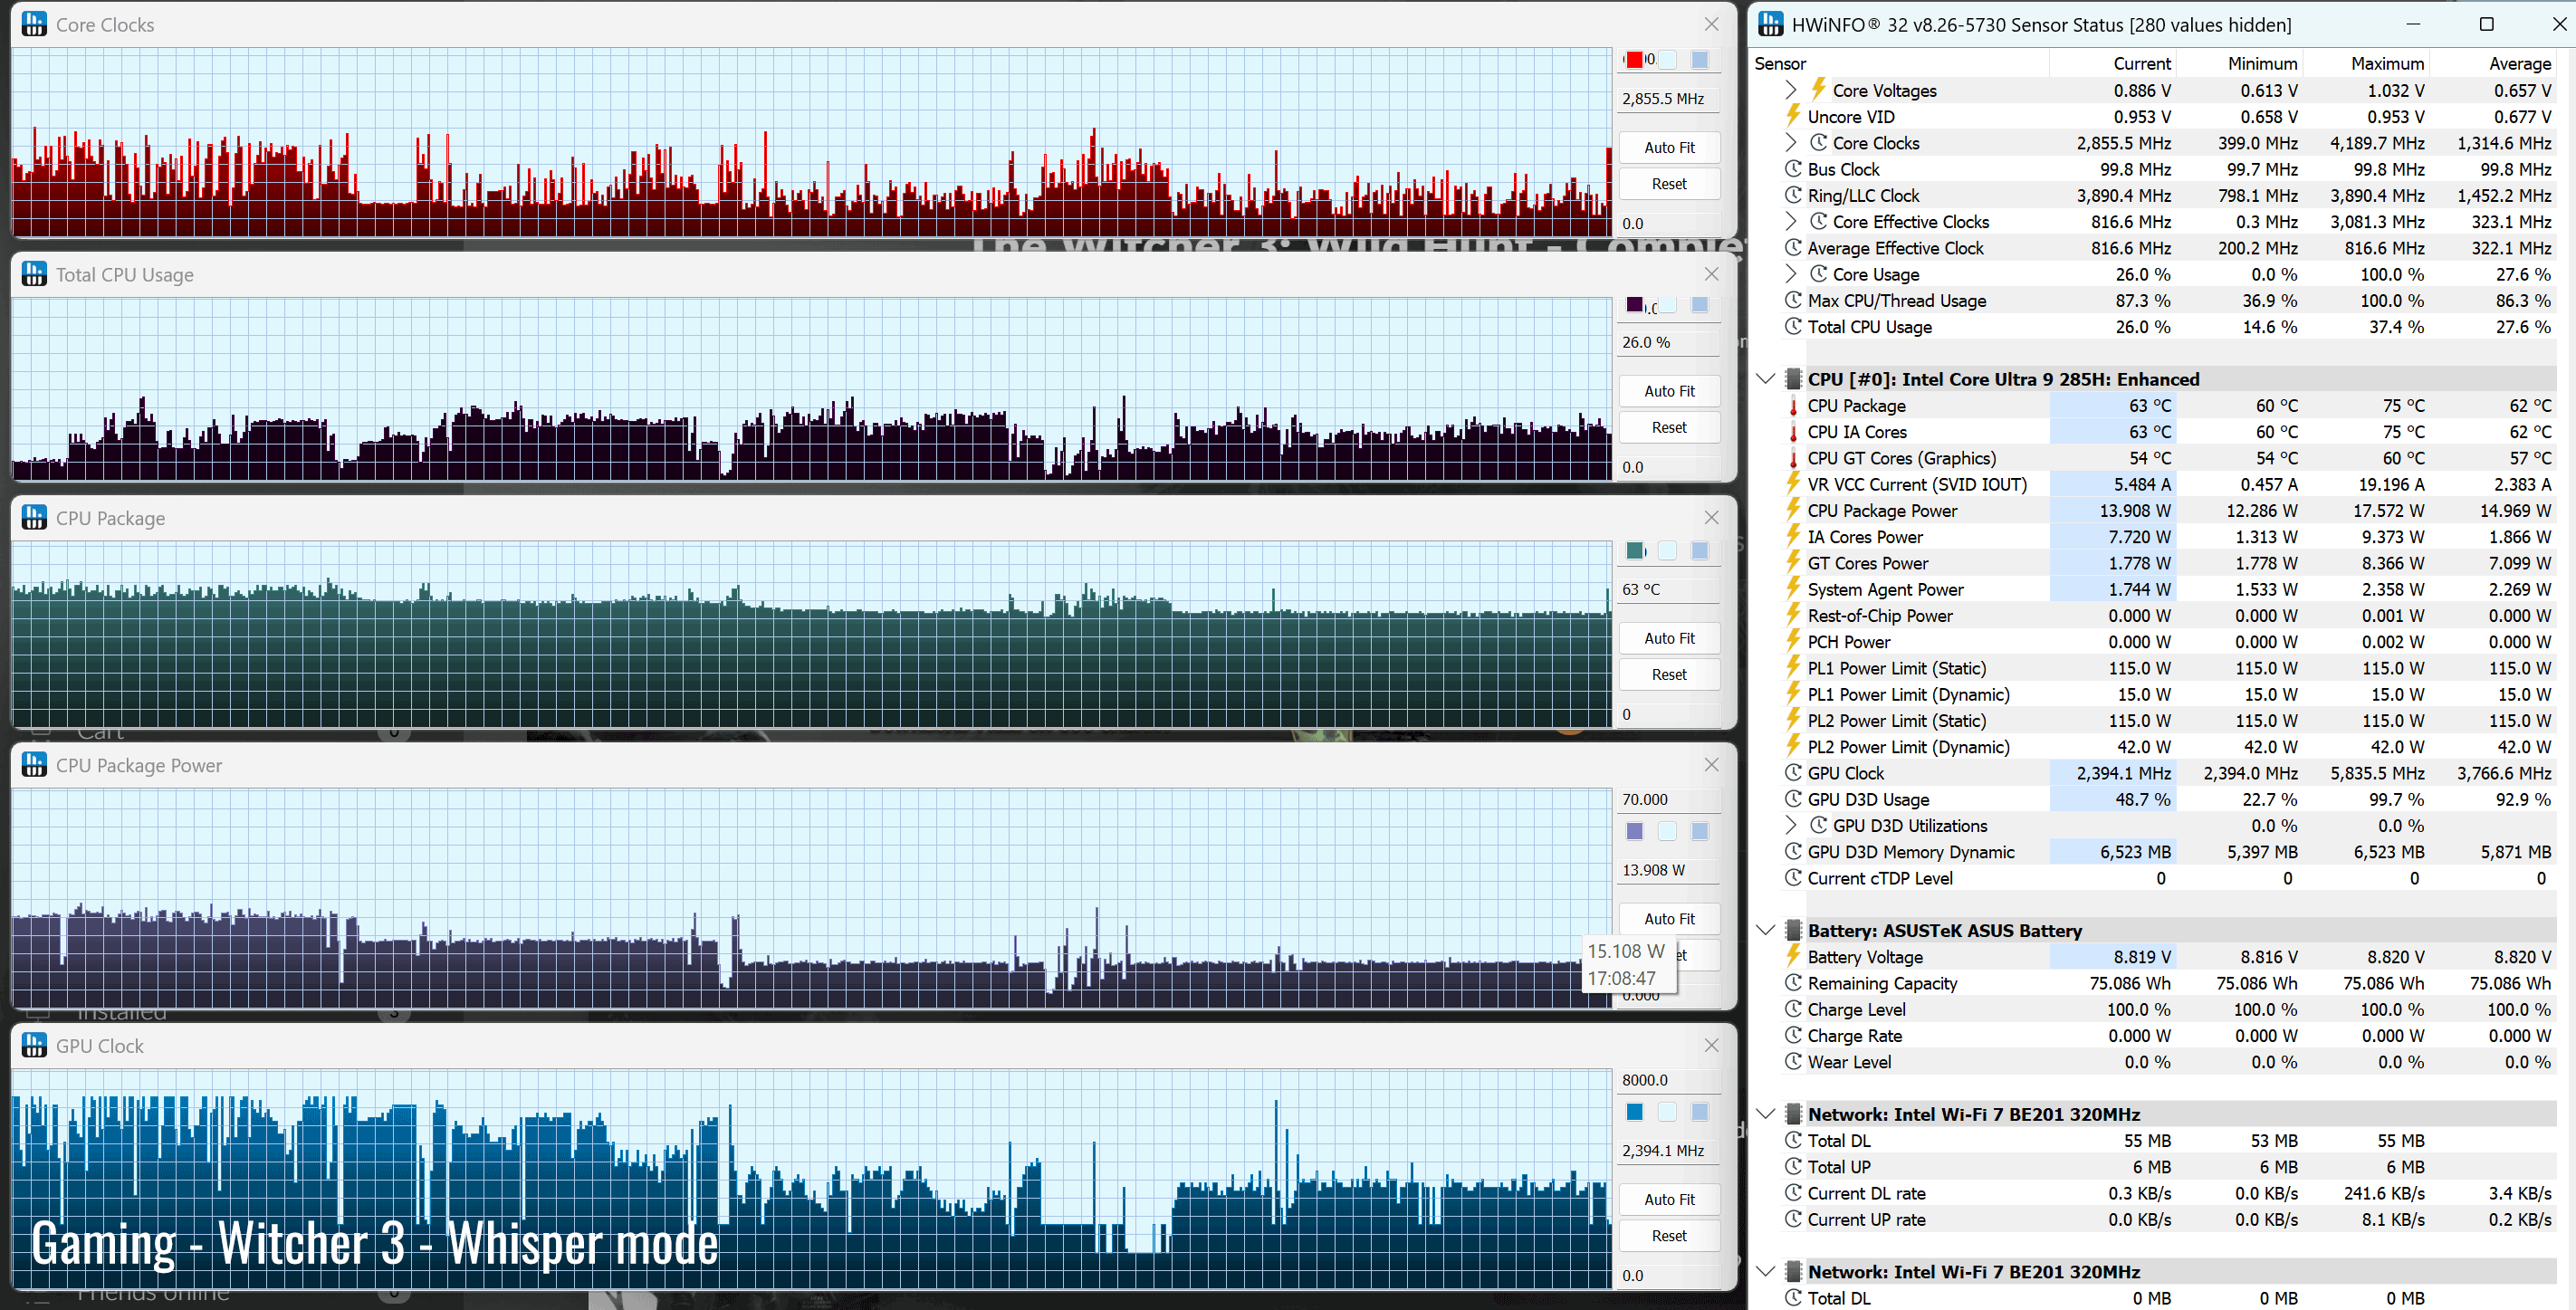Viewport: 2576px width, 1310px height.
Task: Click the clock icon beside Current DL rate
Action: pos(1793,1193)
